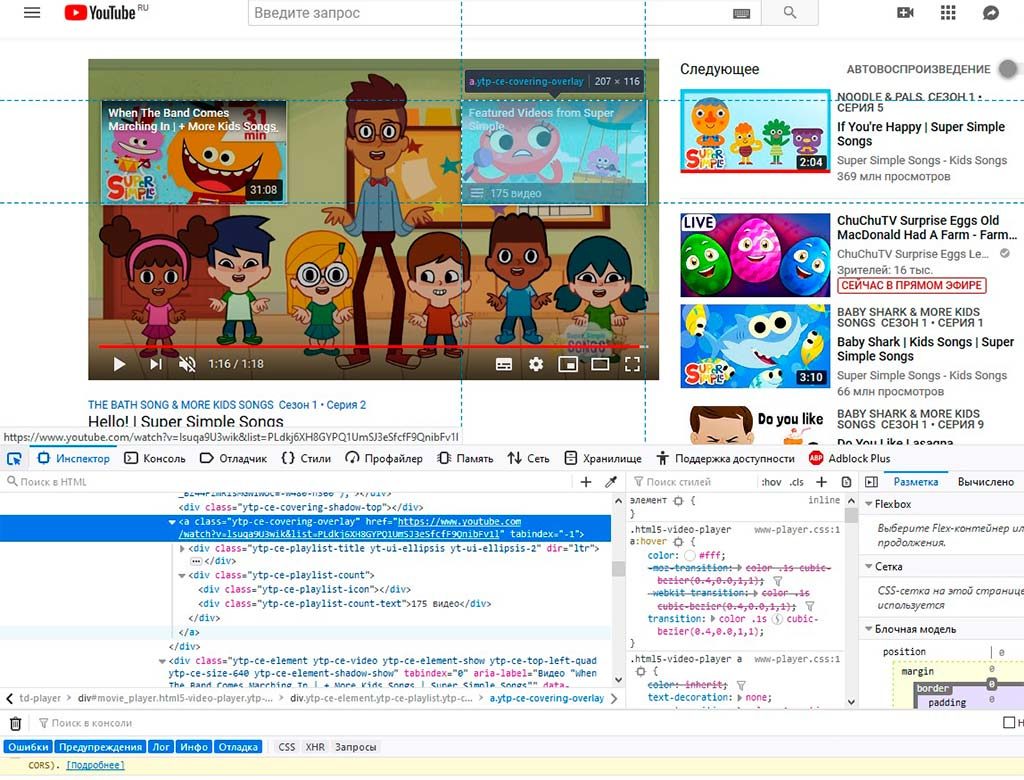Image resolution: width=1024 pixels, height=780 pixels.
Task: Activate the element picker tool
Action: (14, 459)
